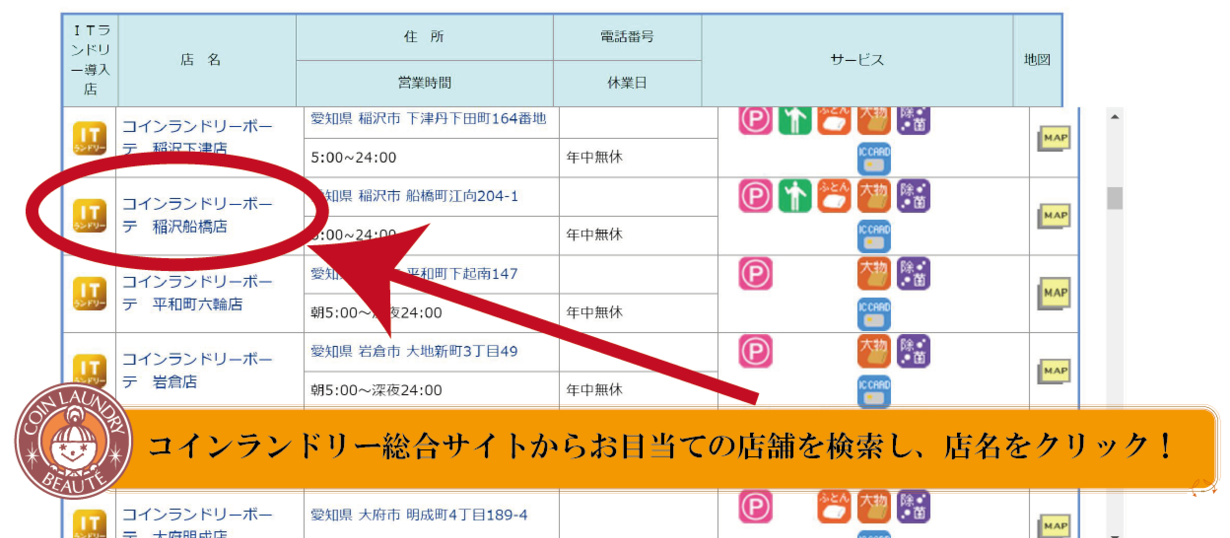1230x538 pixels.
Task: Click 年中無休 in the 稲沢船橋店 row
Action: (x=594, y=235)
